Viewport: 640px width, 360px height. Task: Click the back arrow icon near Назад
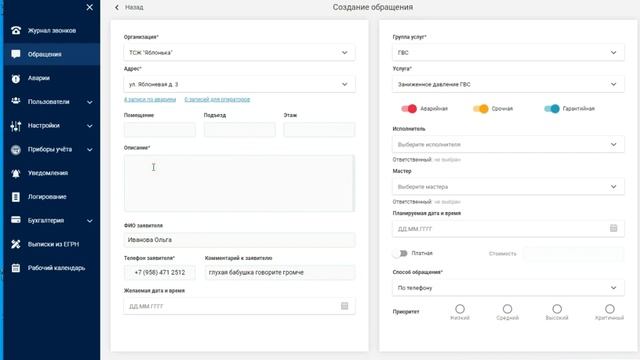[117, 7]
